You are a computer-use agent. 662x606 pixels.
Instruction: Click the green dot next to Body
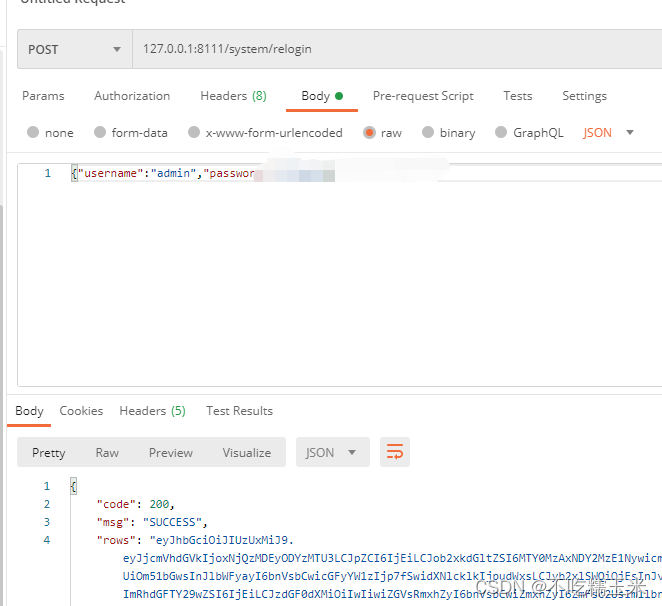pyautogui.click(x=339, y=96)
